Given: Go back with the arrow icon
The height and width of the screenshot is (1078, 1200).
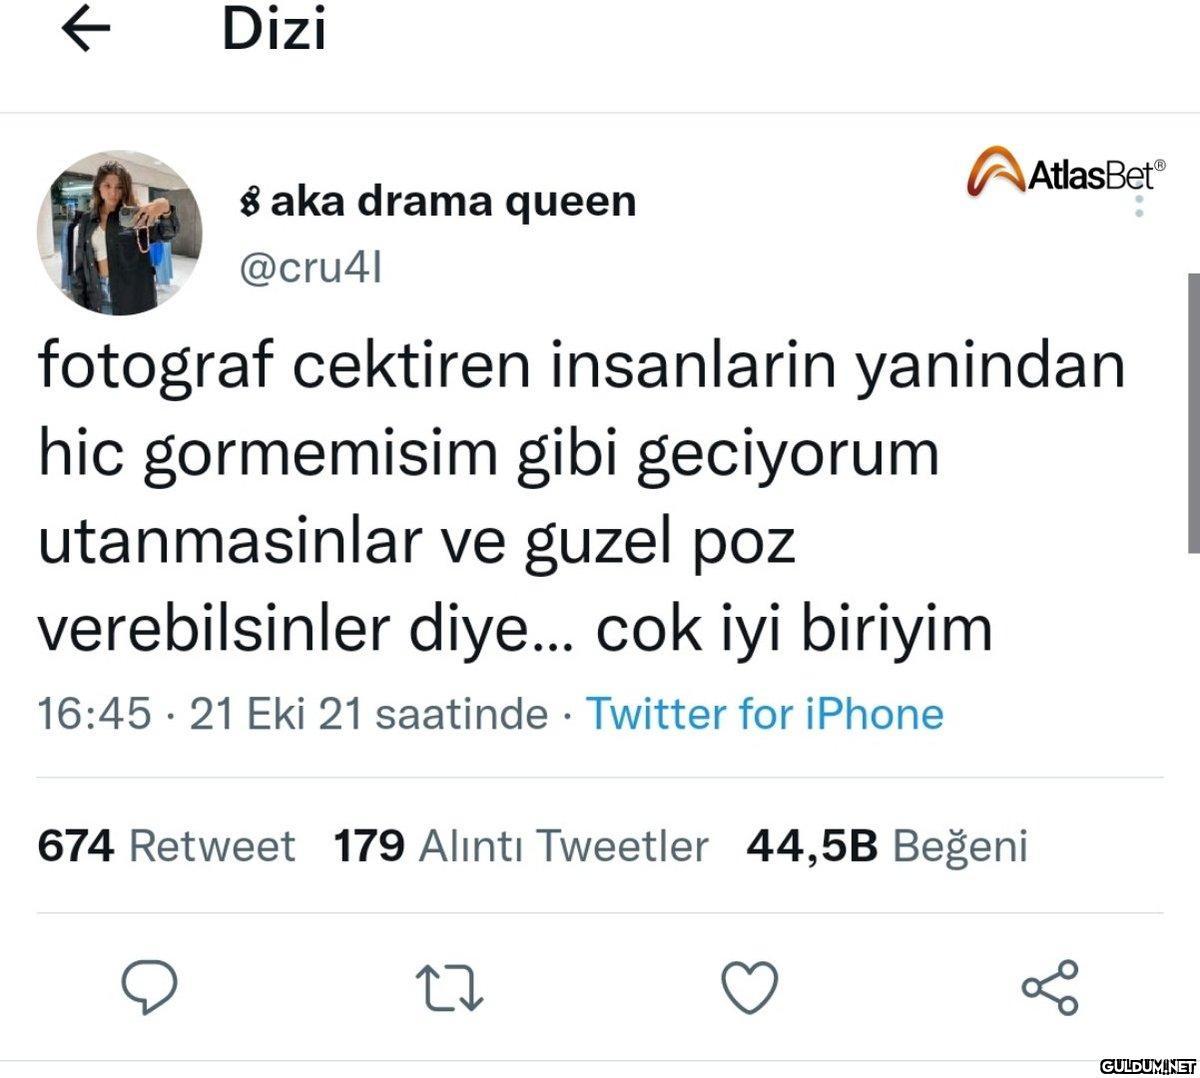Looking at the screenshot, I should point(87,31).
